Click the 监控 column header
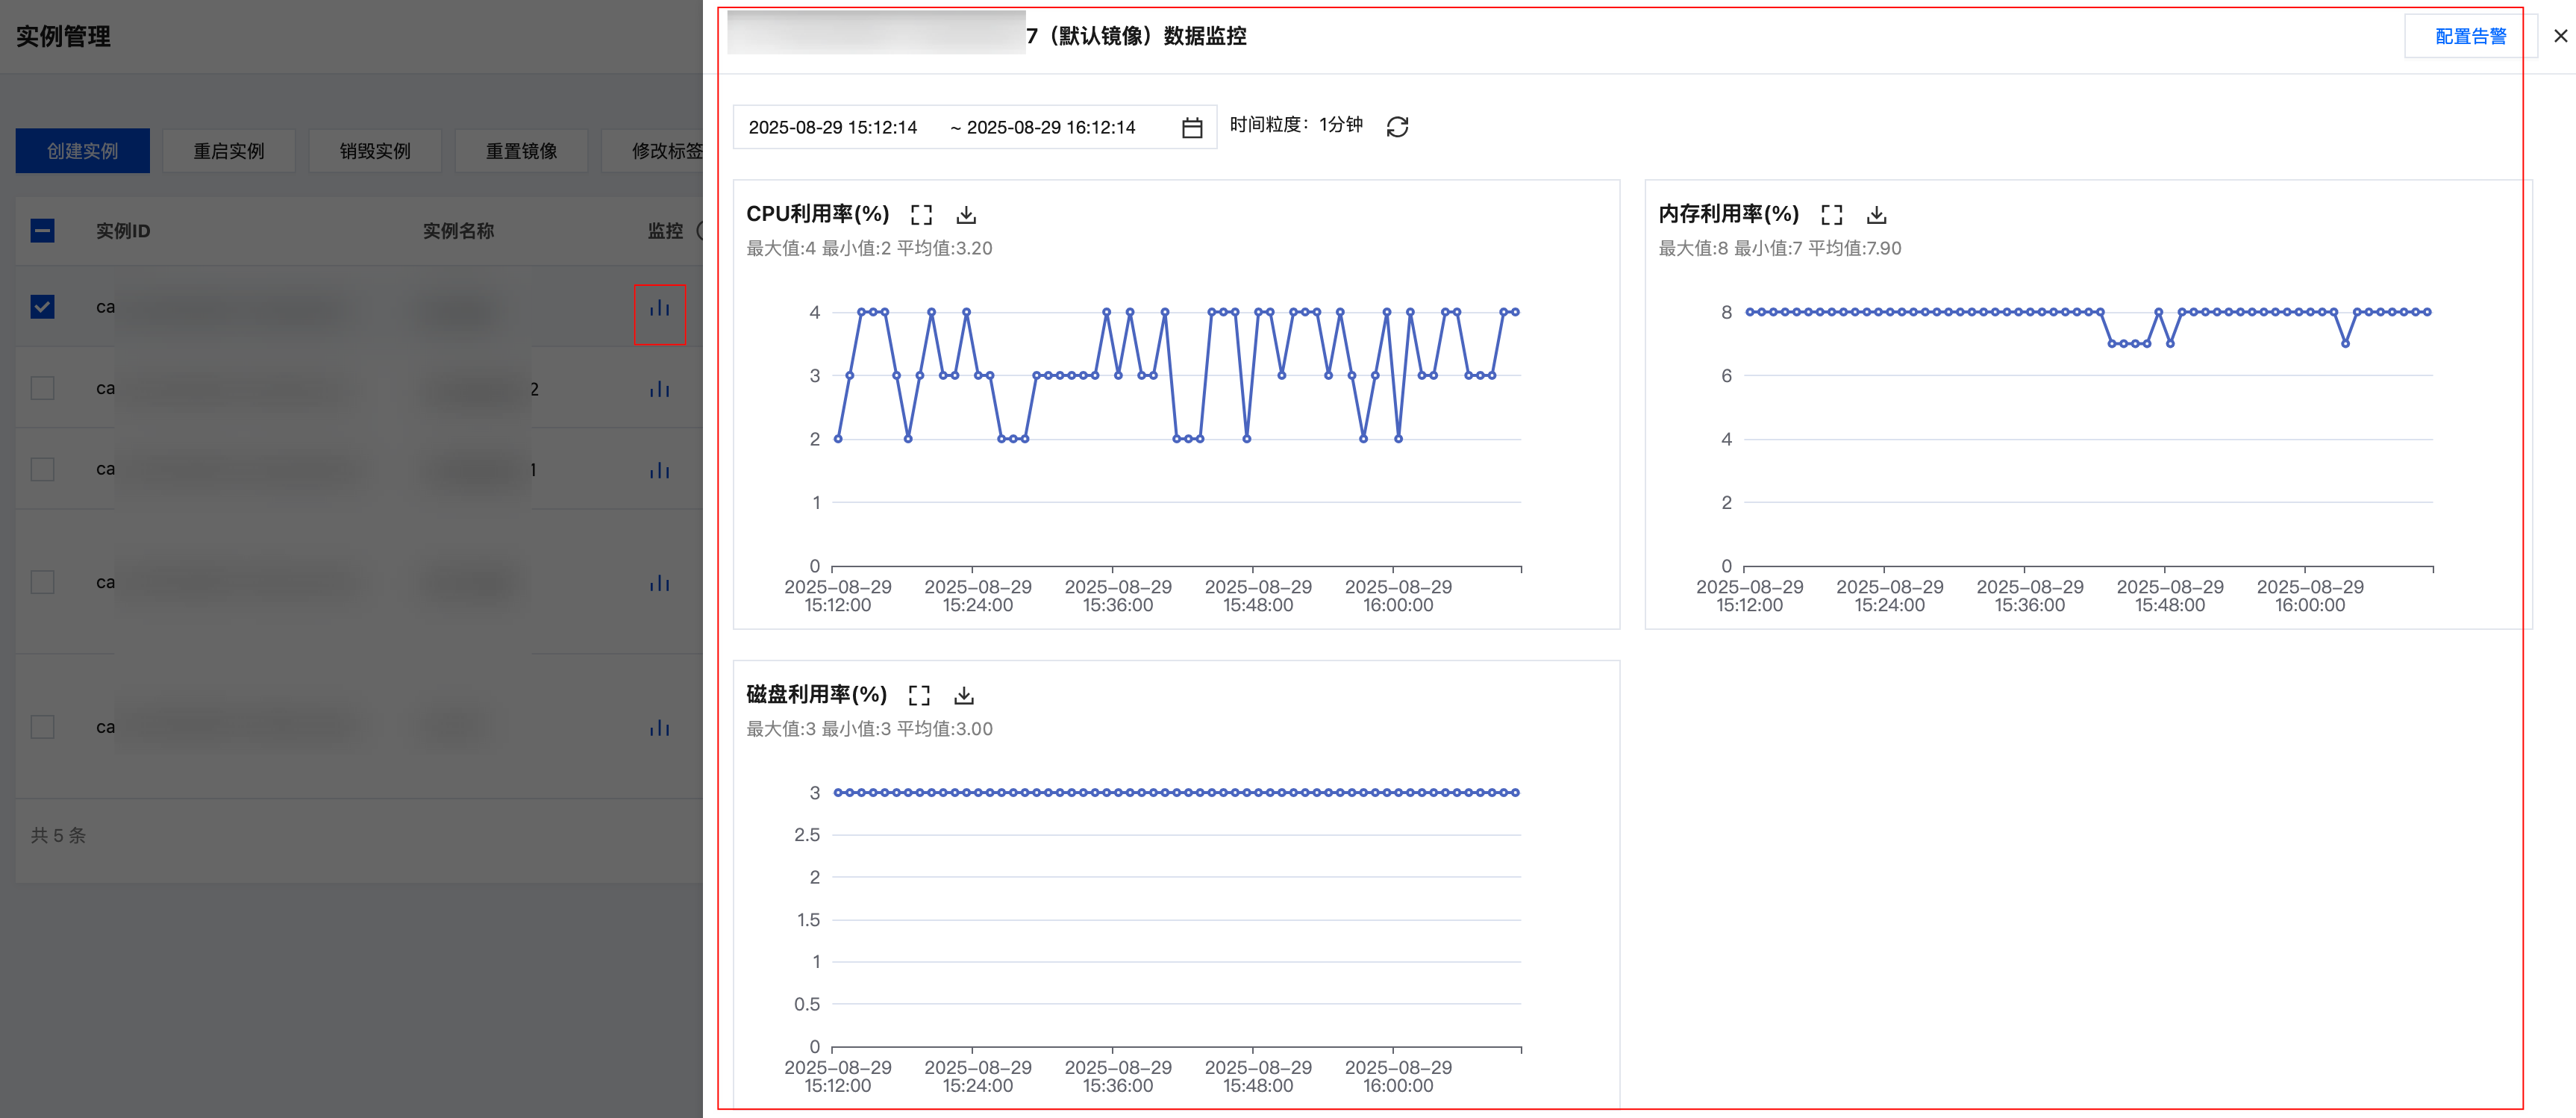Viewport: 2576px width, 1118px height. click(665, 230)
